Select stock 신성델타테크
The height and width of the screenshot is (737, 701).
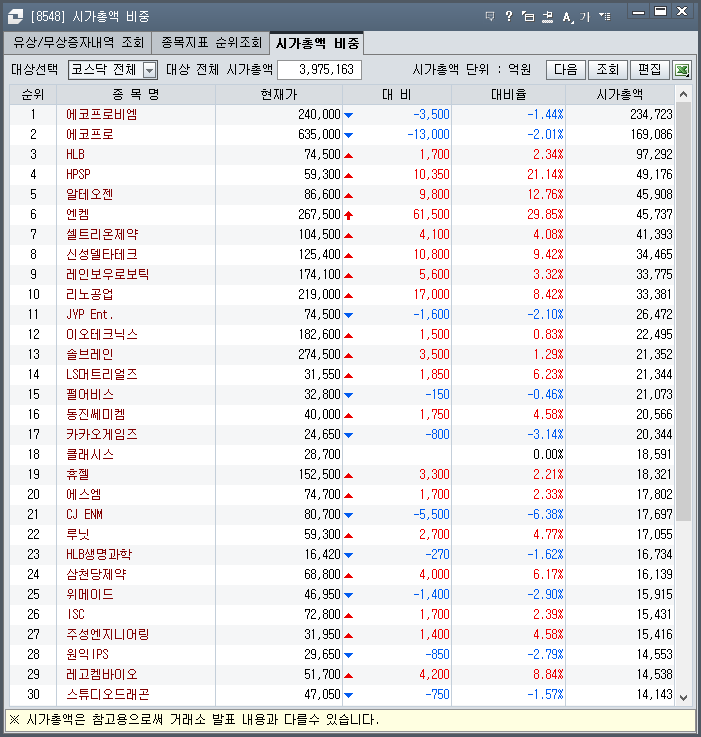tap(102, 254)
